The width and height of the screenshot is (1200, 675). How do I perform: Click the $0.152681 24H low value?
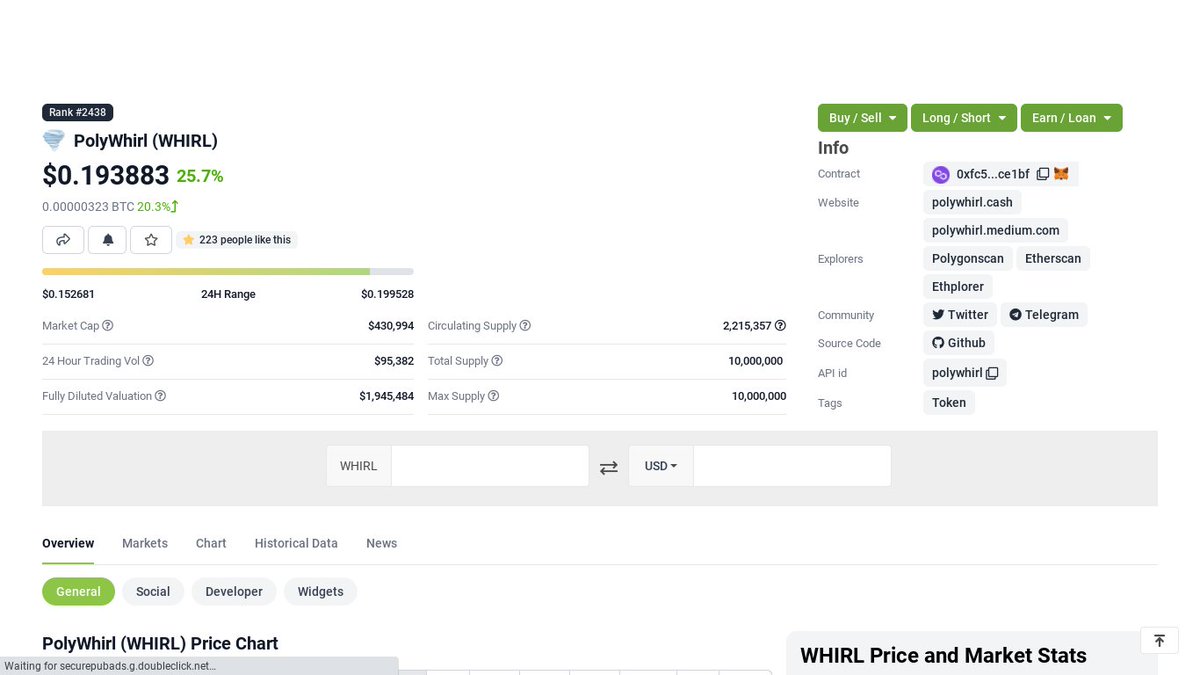click(69, 294)
